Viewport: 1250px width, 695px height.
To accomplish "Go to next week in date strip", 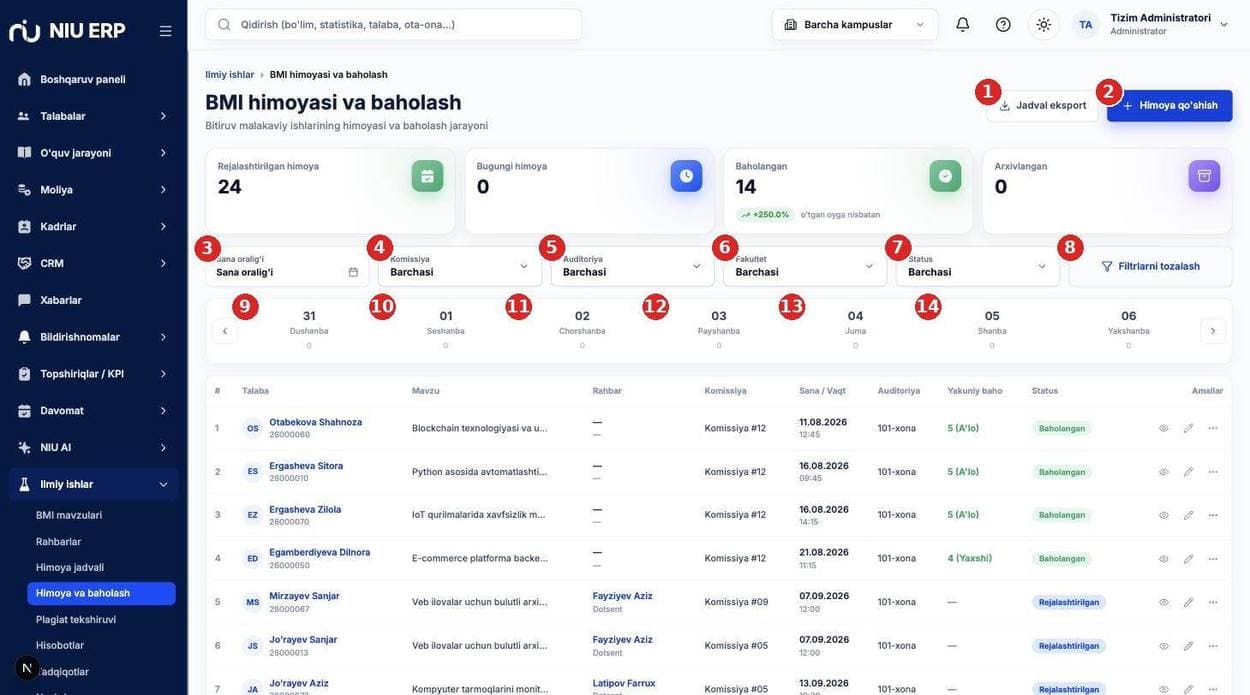I will coord(1213,331).
